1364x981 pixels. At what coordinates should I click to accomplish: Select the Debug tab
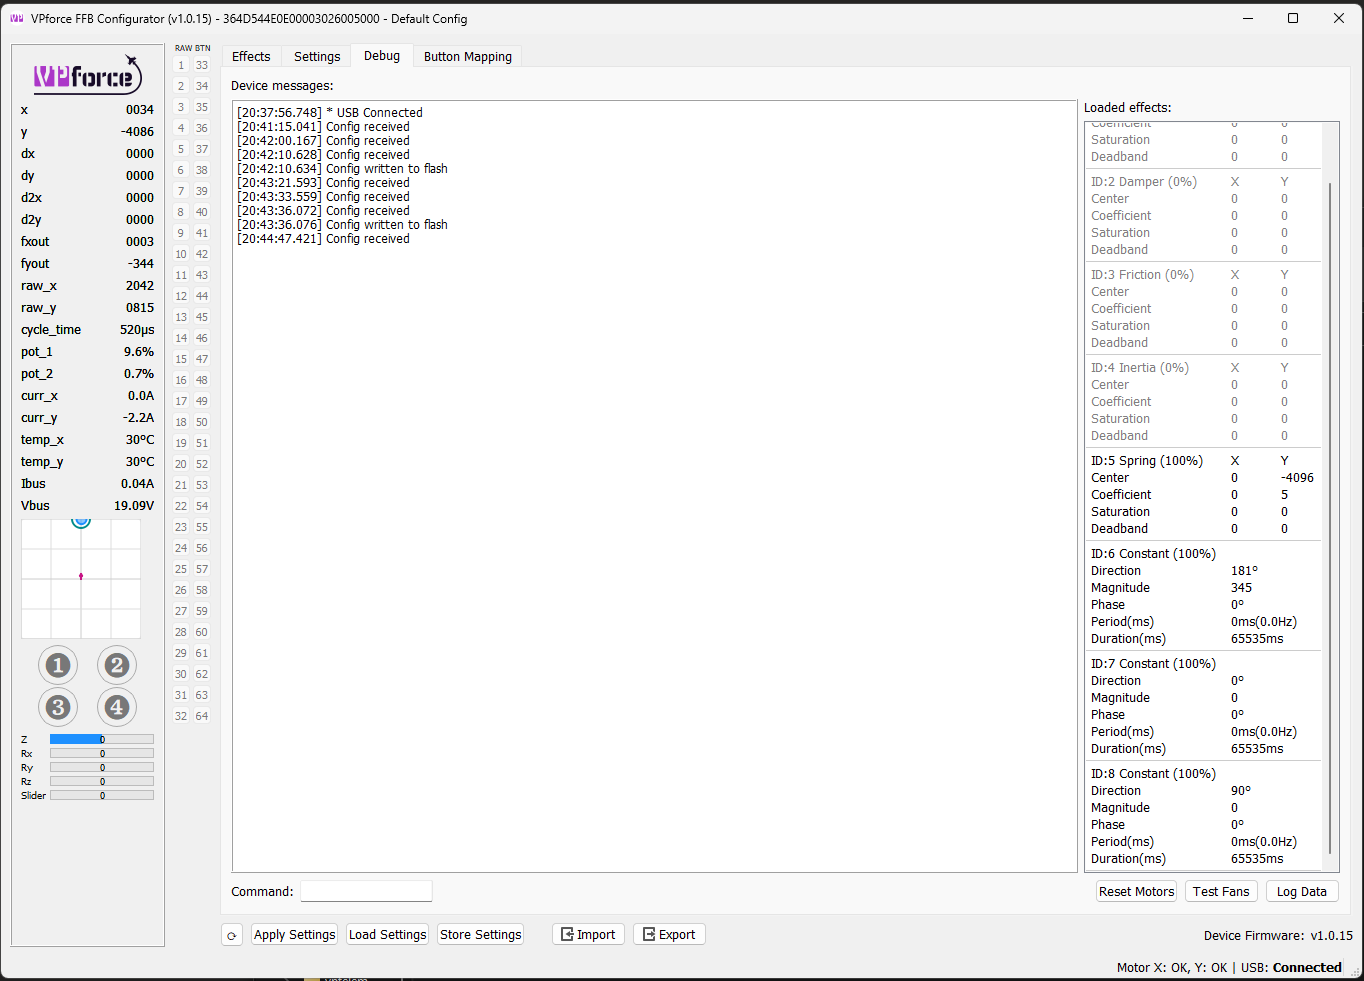pyautogui.click(x=382, y=56)
